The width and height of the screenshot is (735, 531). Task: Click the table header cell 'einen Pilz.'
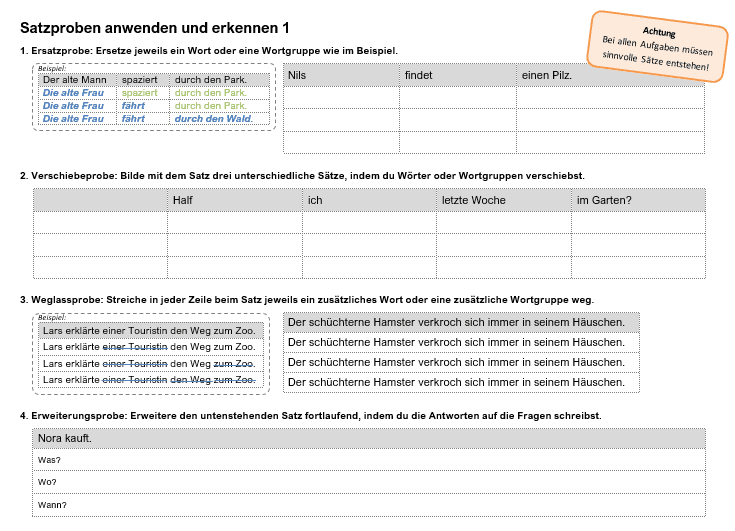click(610, 75)
